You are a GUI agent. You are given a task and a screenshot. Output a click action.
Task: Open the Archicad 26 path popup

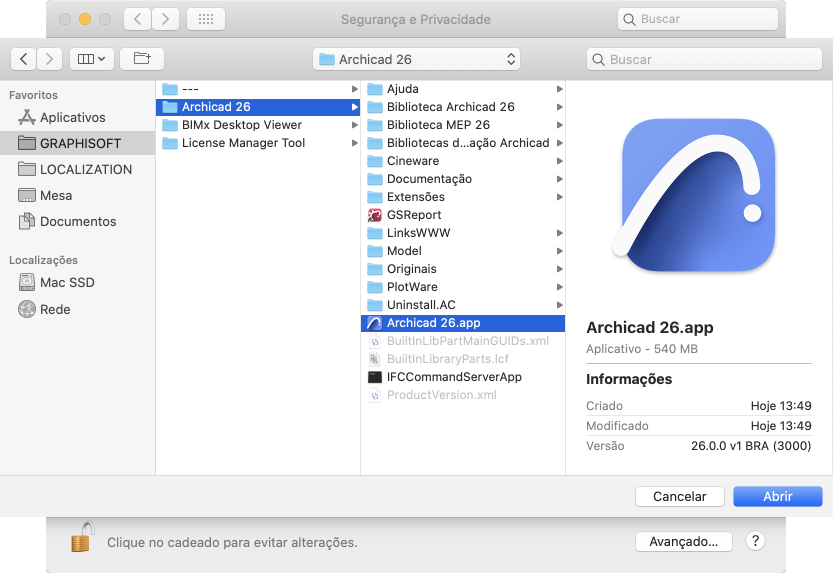(x=416, y=59)
